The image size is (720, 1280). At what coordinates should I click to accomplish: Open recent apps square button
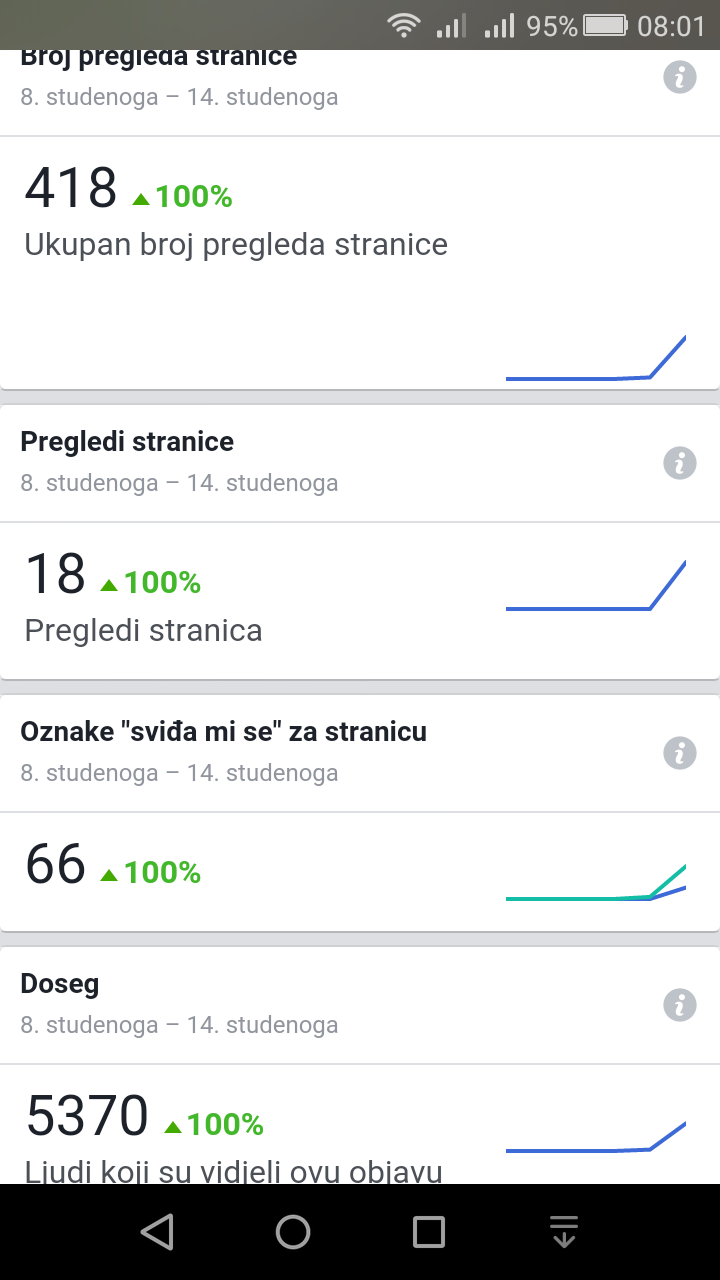(429, 1232)
